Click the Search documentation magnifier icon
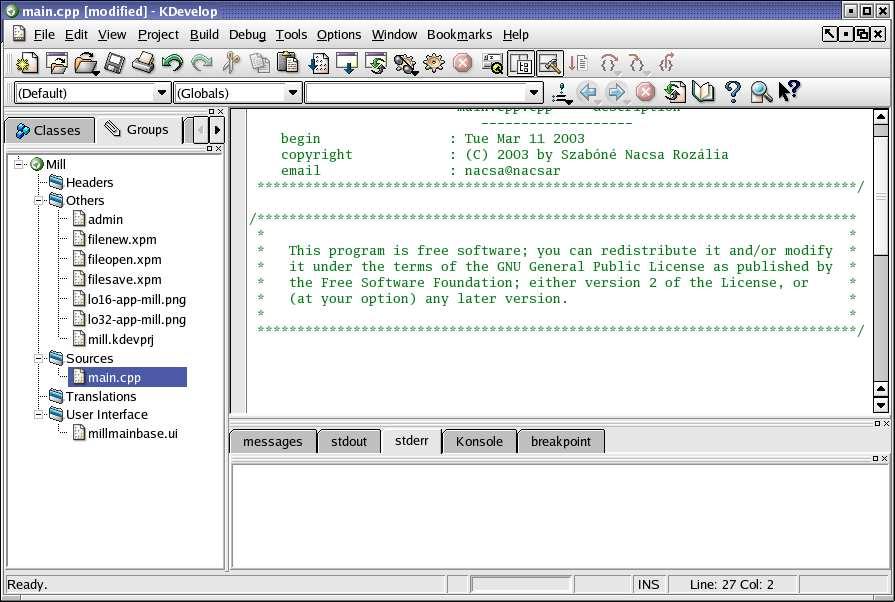This screenshot has width=895, height=602. pos(761,92)
